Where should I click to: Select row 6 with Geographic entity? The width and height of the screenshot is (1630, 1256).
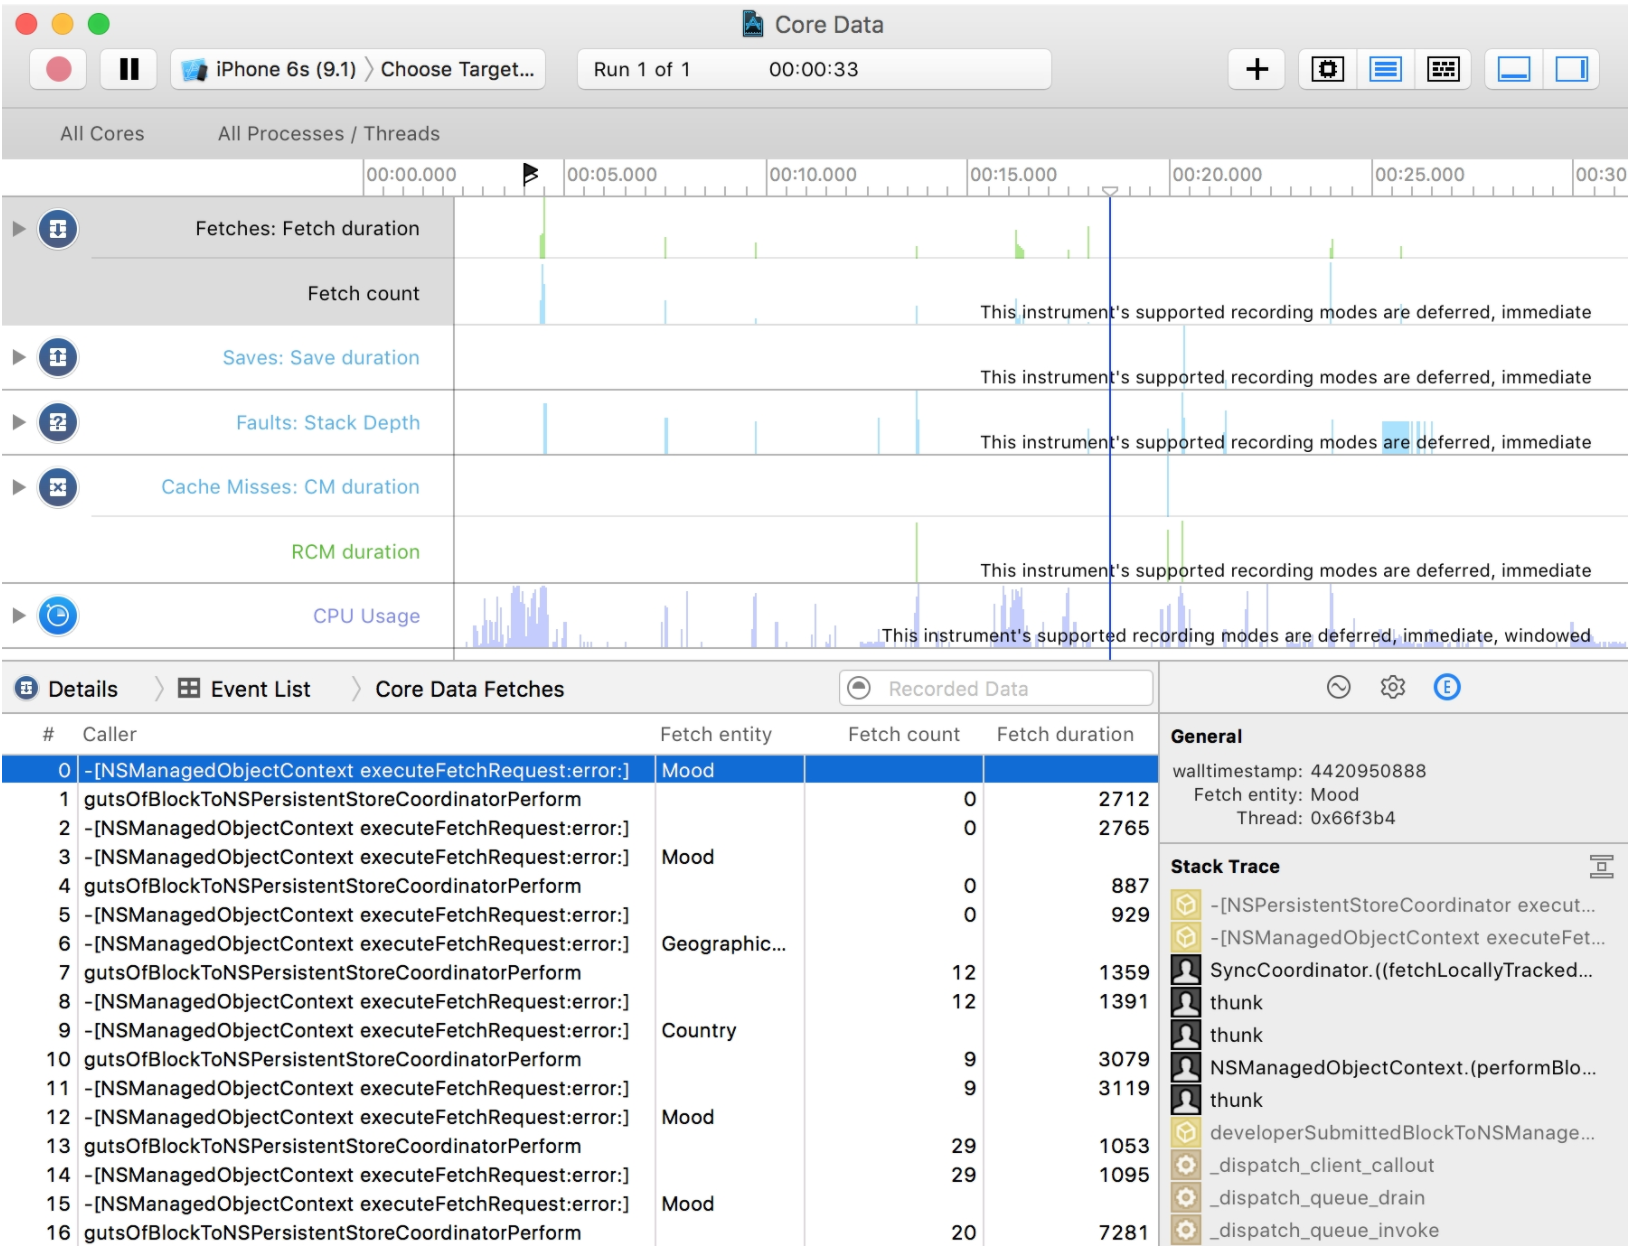pos(580,944)
